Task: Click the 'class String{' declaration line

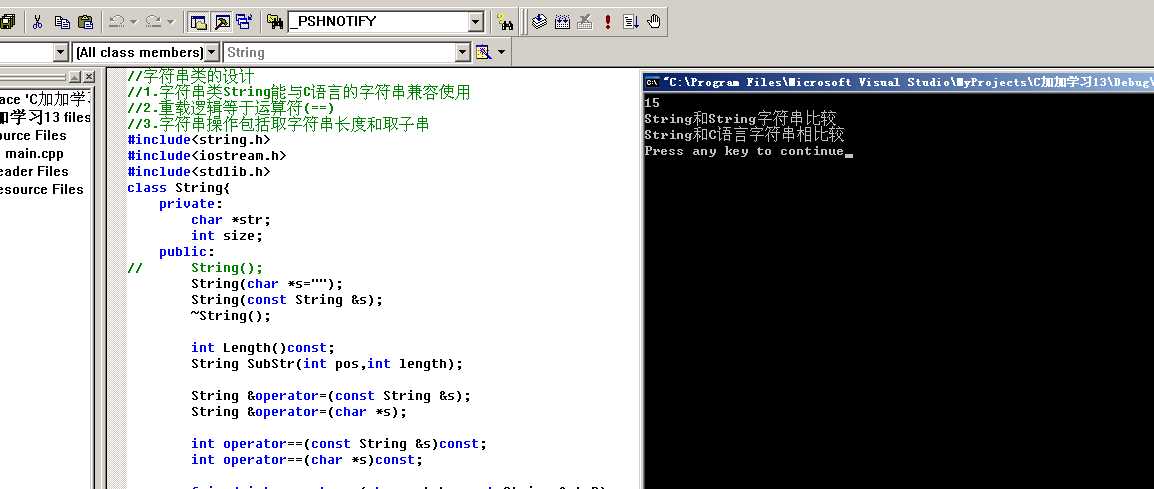Action: (x=179, y=188)
